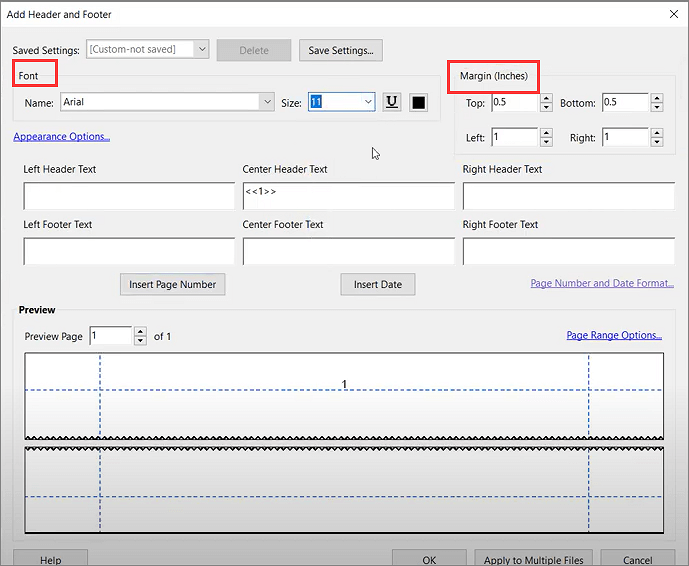Expand the font Size dropdown
The image size is (689, 566).
tap(367, 102)
